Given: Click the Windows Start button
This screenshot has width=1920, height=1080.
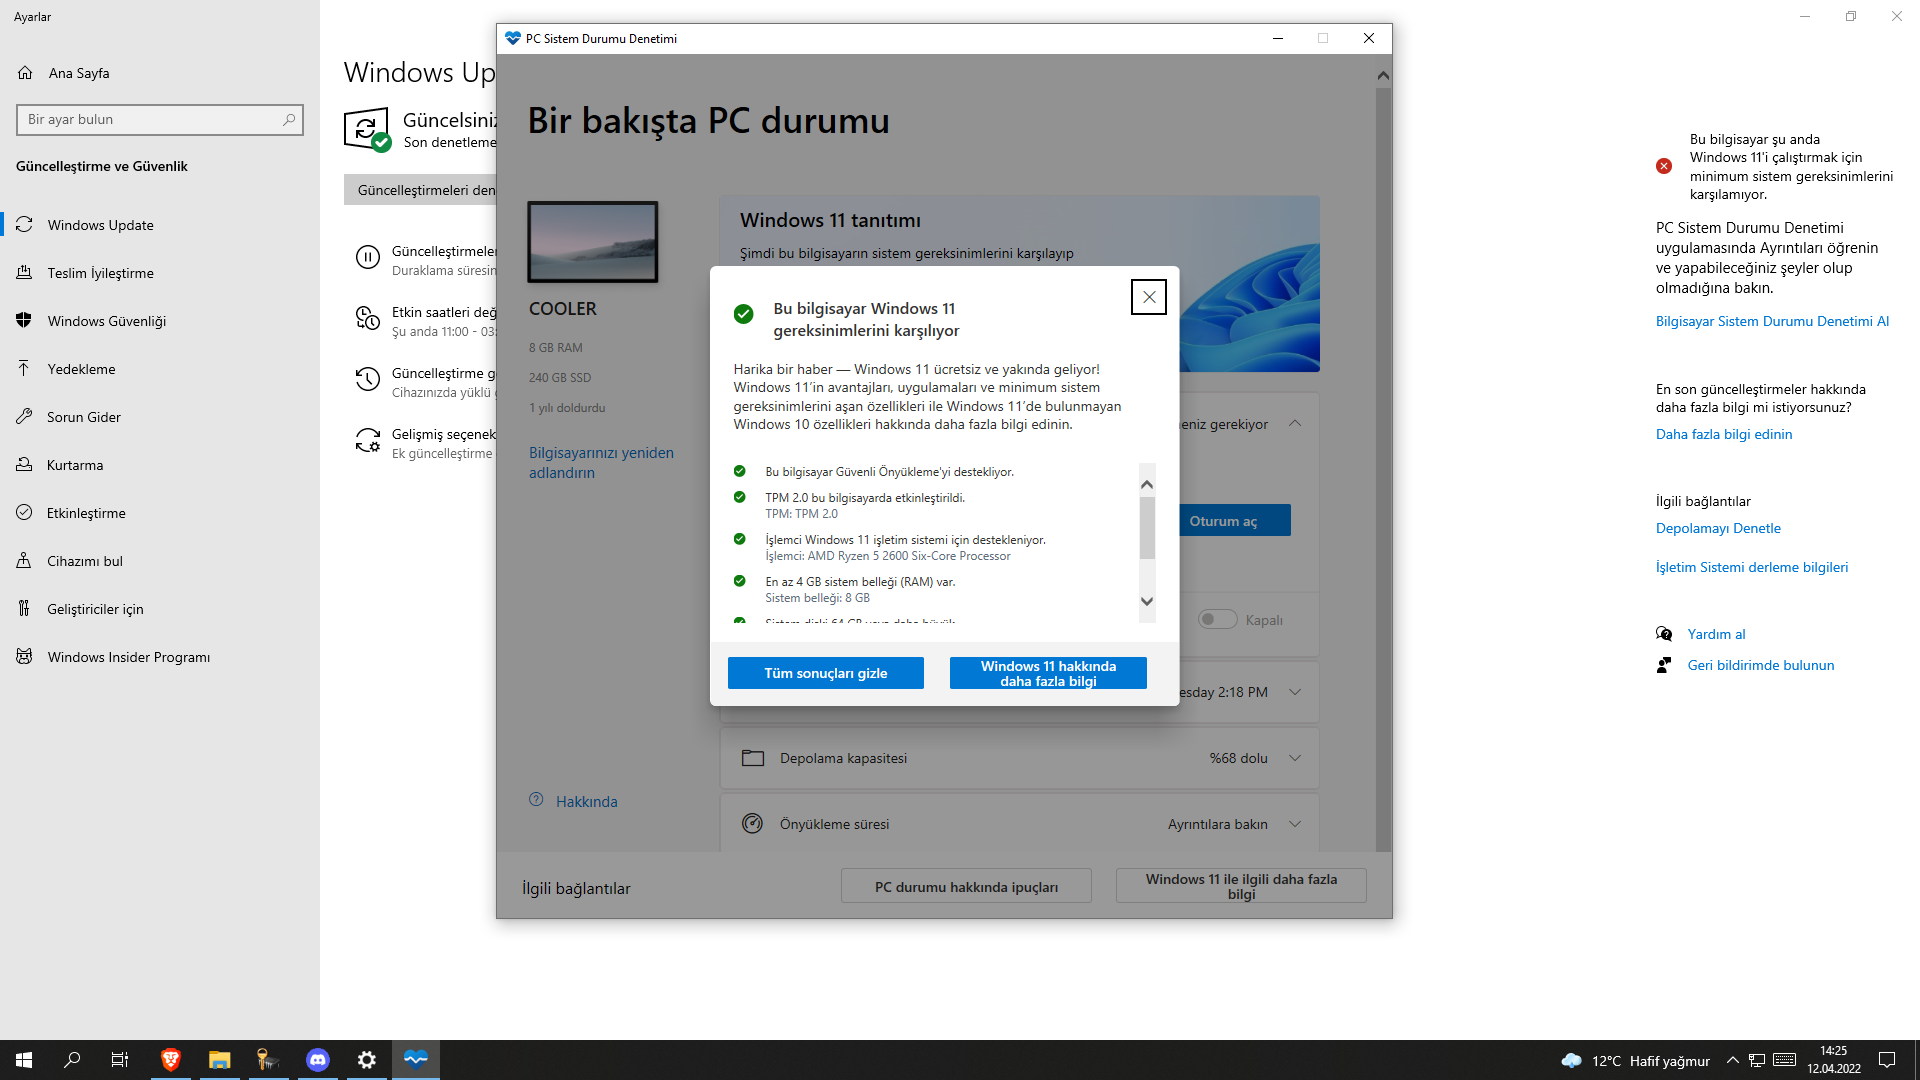Looking at the screenshot, I should 24,1060.
